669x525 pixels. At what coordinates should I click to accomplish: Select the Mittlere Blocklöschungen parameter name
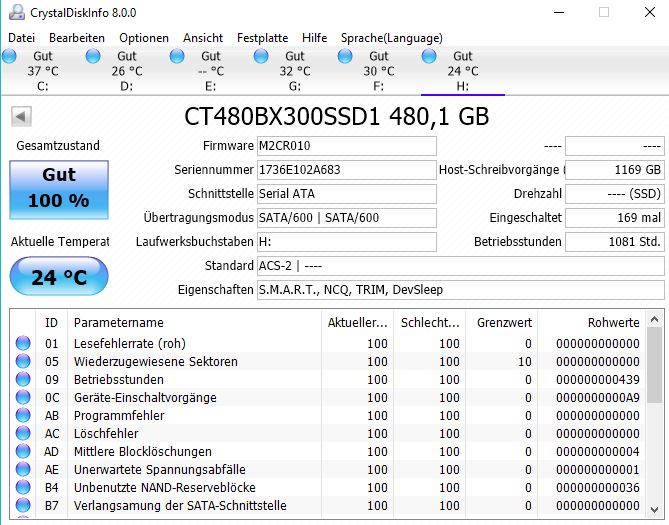(x=143, y=451)
